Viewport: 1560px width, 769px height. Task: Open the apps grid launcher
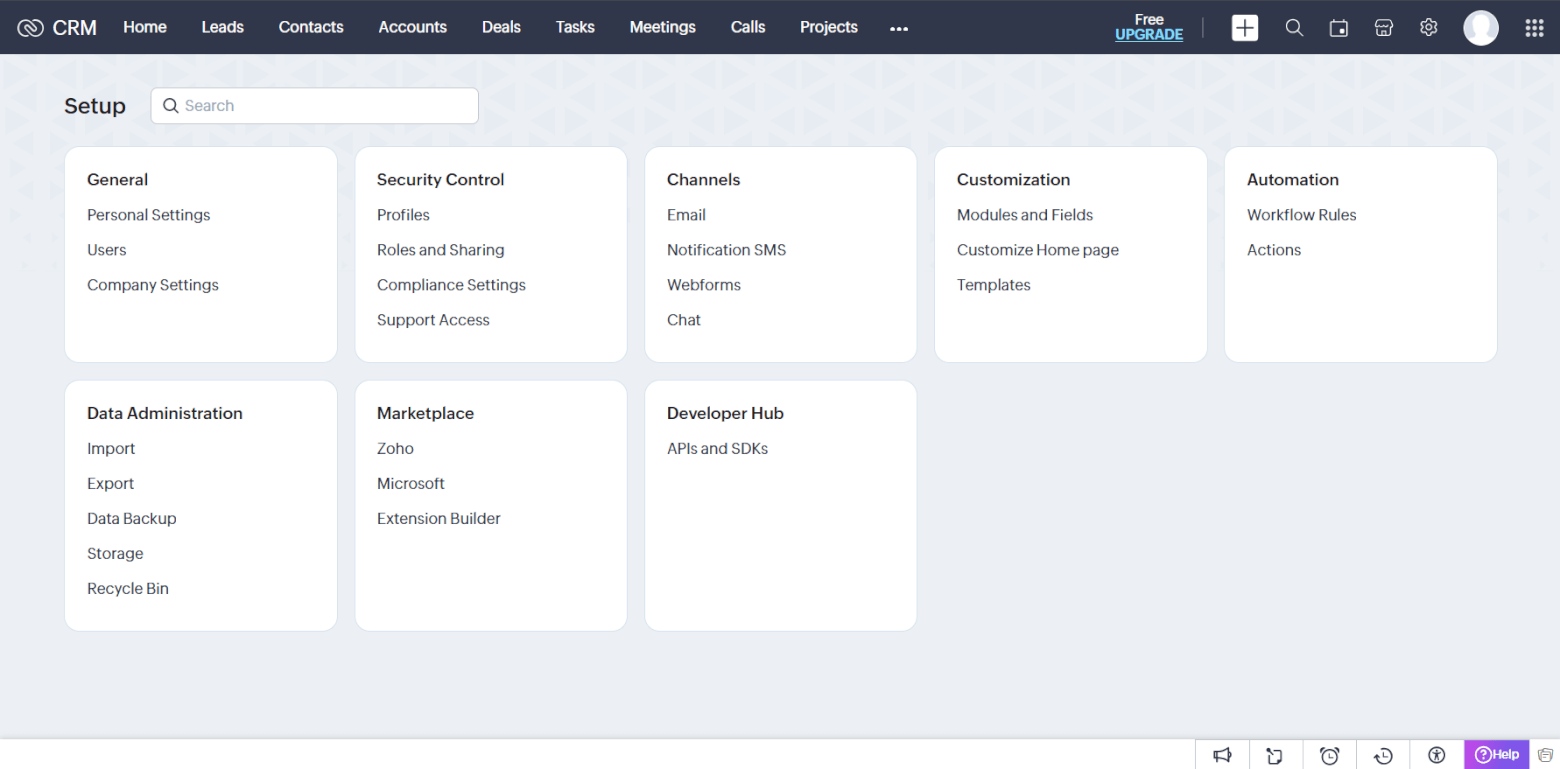1534,28
